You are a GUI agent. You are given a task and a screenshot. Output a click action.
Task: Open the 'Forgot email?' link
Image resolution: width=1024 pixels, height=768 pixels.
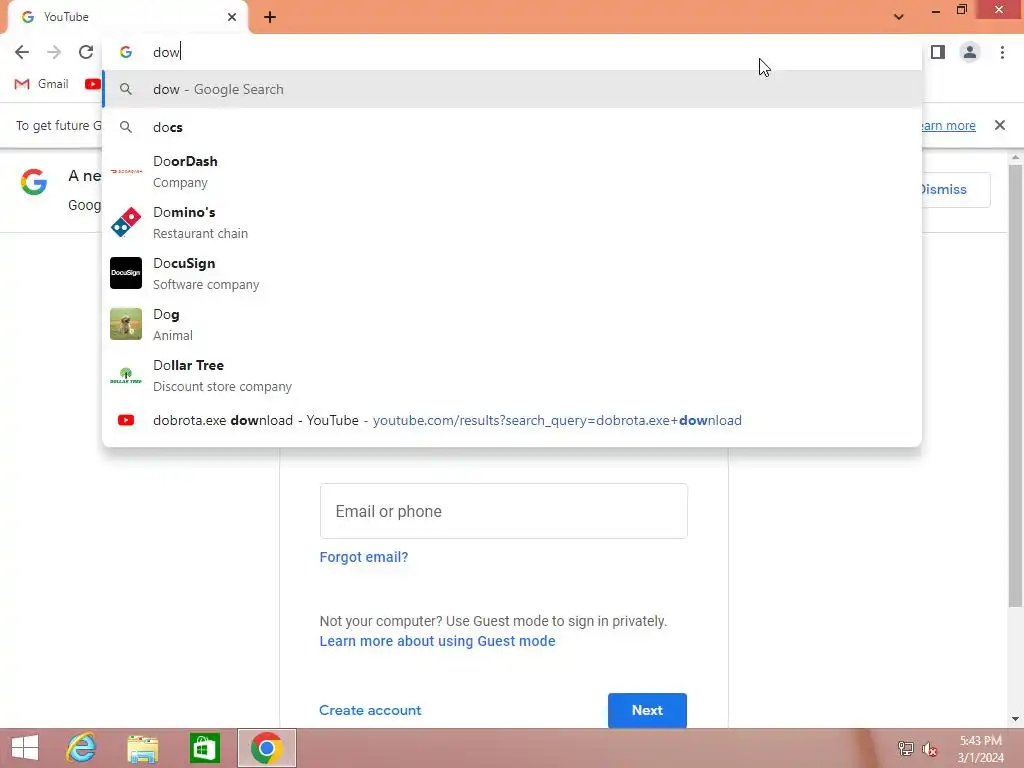[364, 557]
